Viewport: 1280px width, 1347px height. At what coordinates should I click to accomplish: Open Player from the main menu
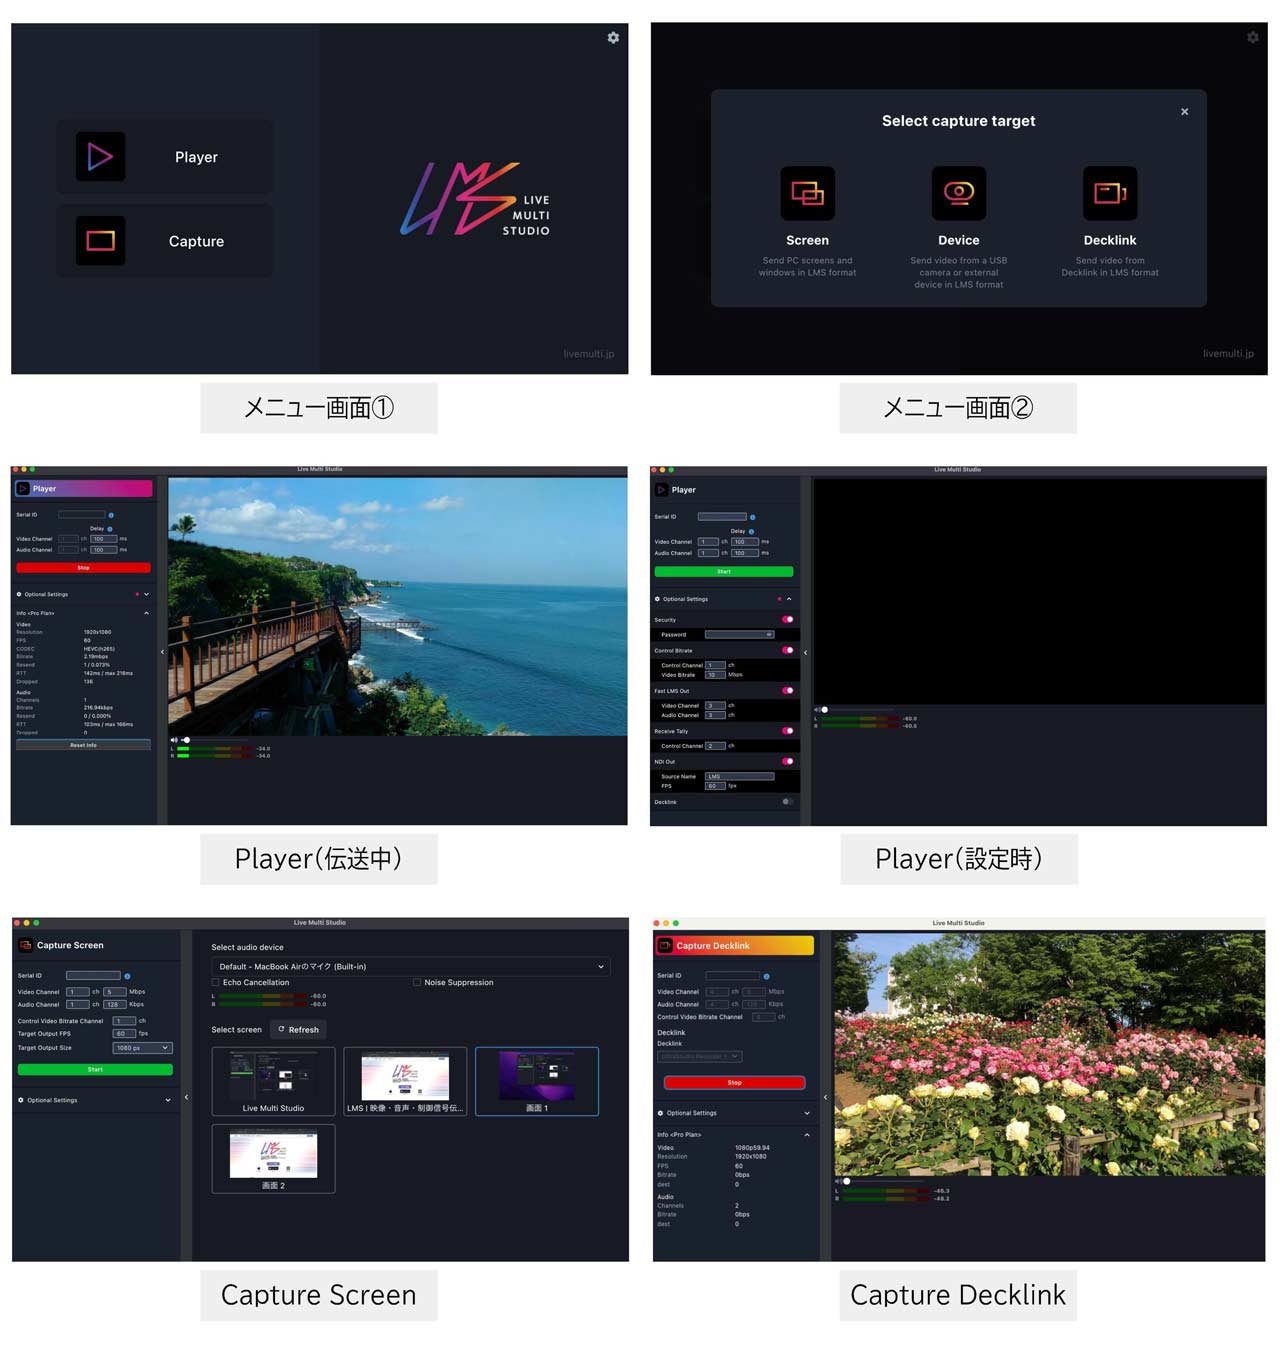coord(165,157)
